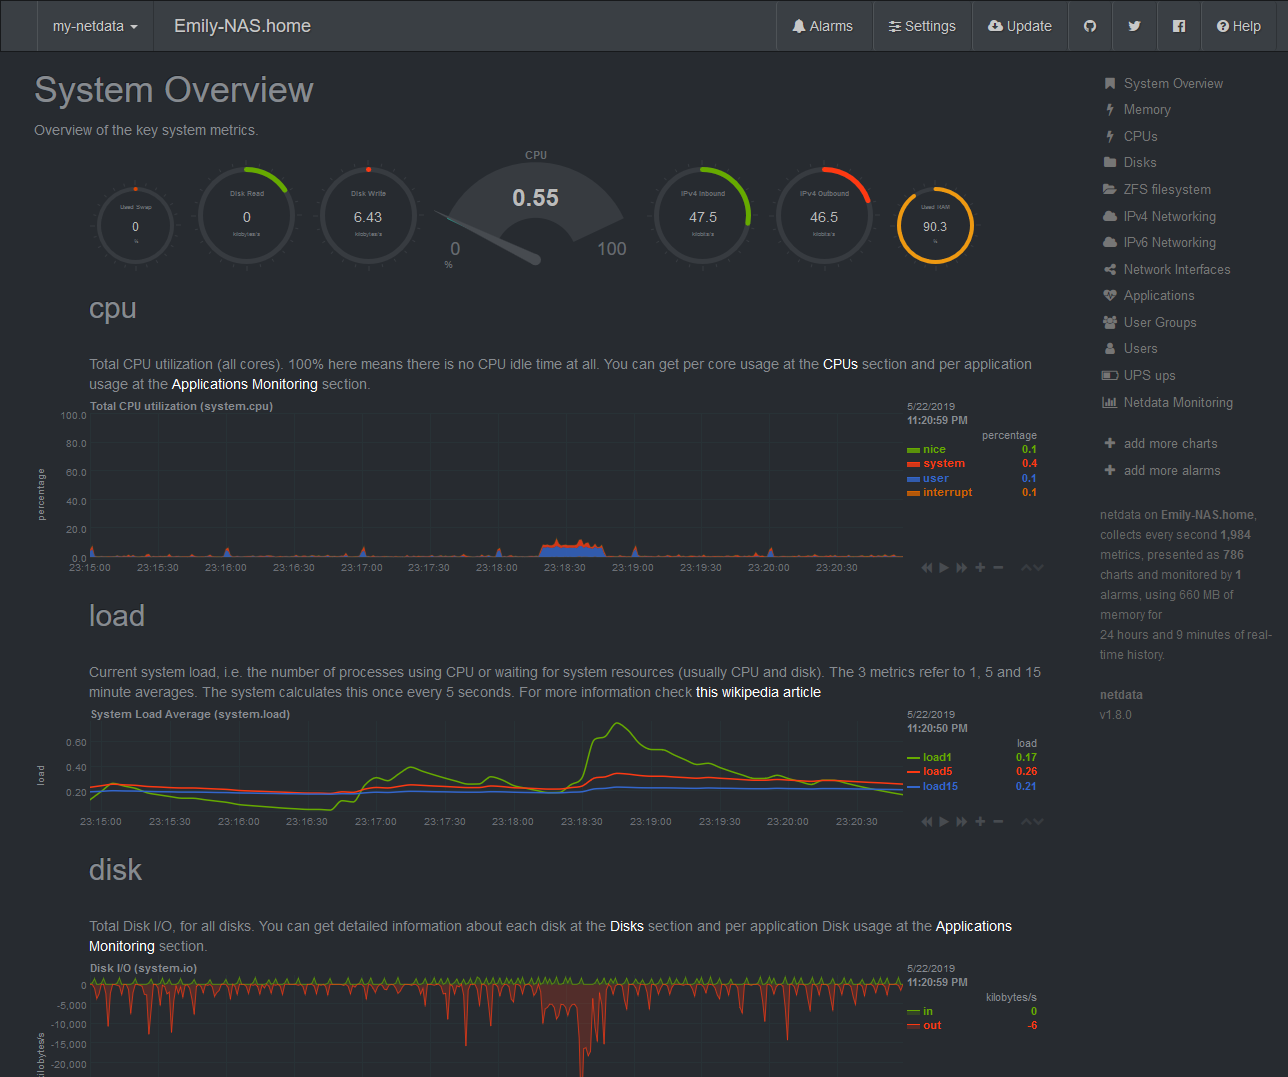The image size is (1288, 1077).
Task: Pan CPU chart left with rewind icon
Action: coord(927,568)
